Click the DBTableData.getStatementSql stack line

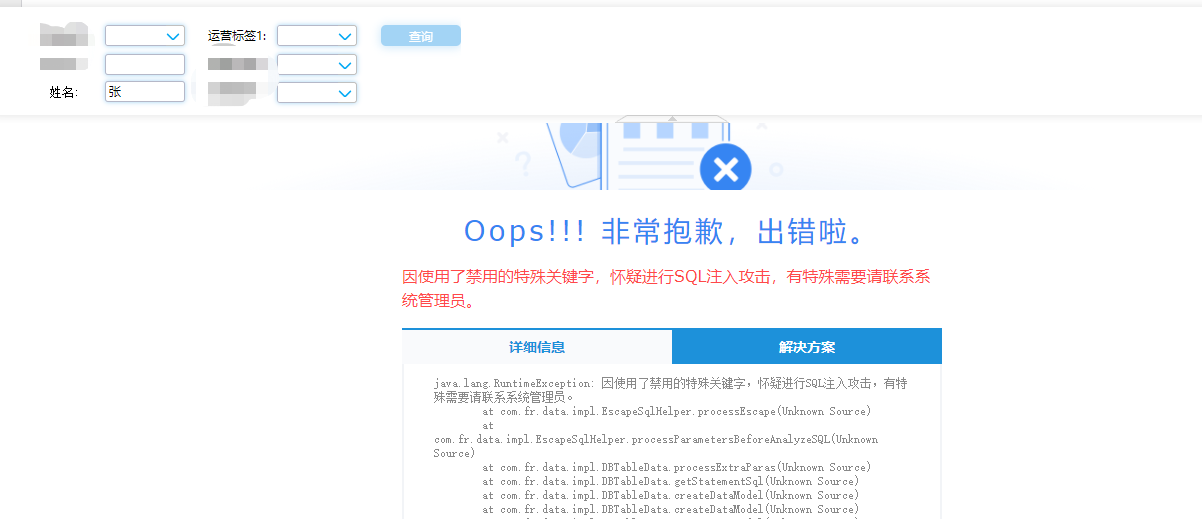tap(670, 482)
